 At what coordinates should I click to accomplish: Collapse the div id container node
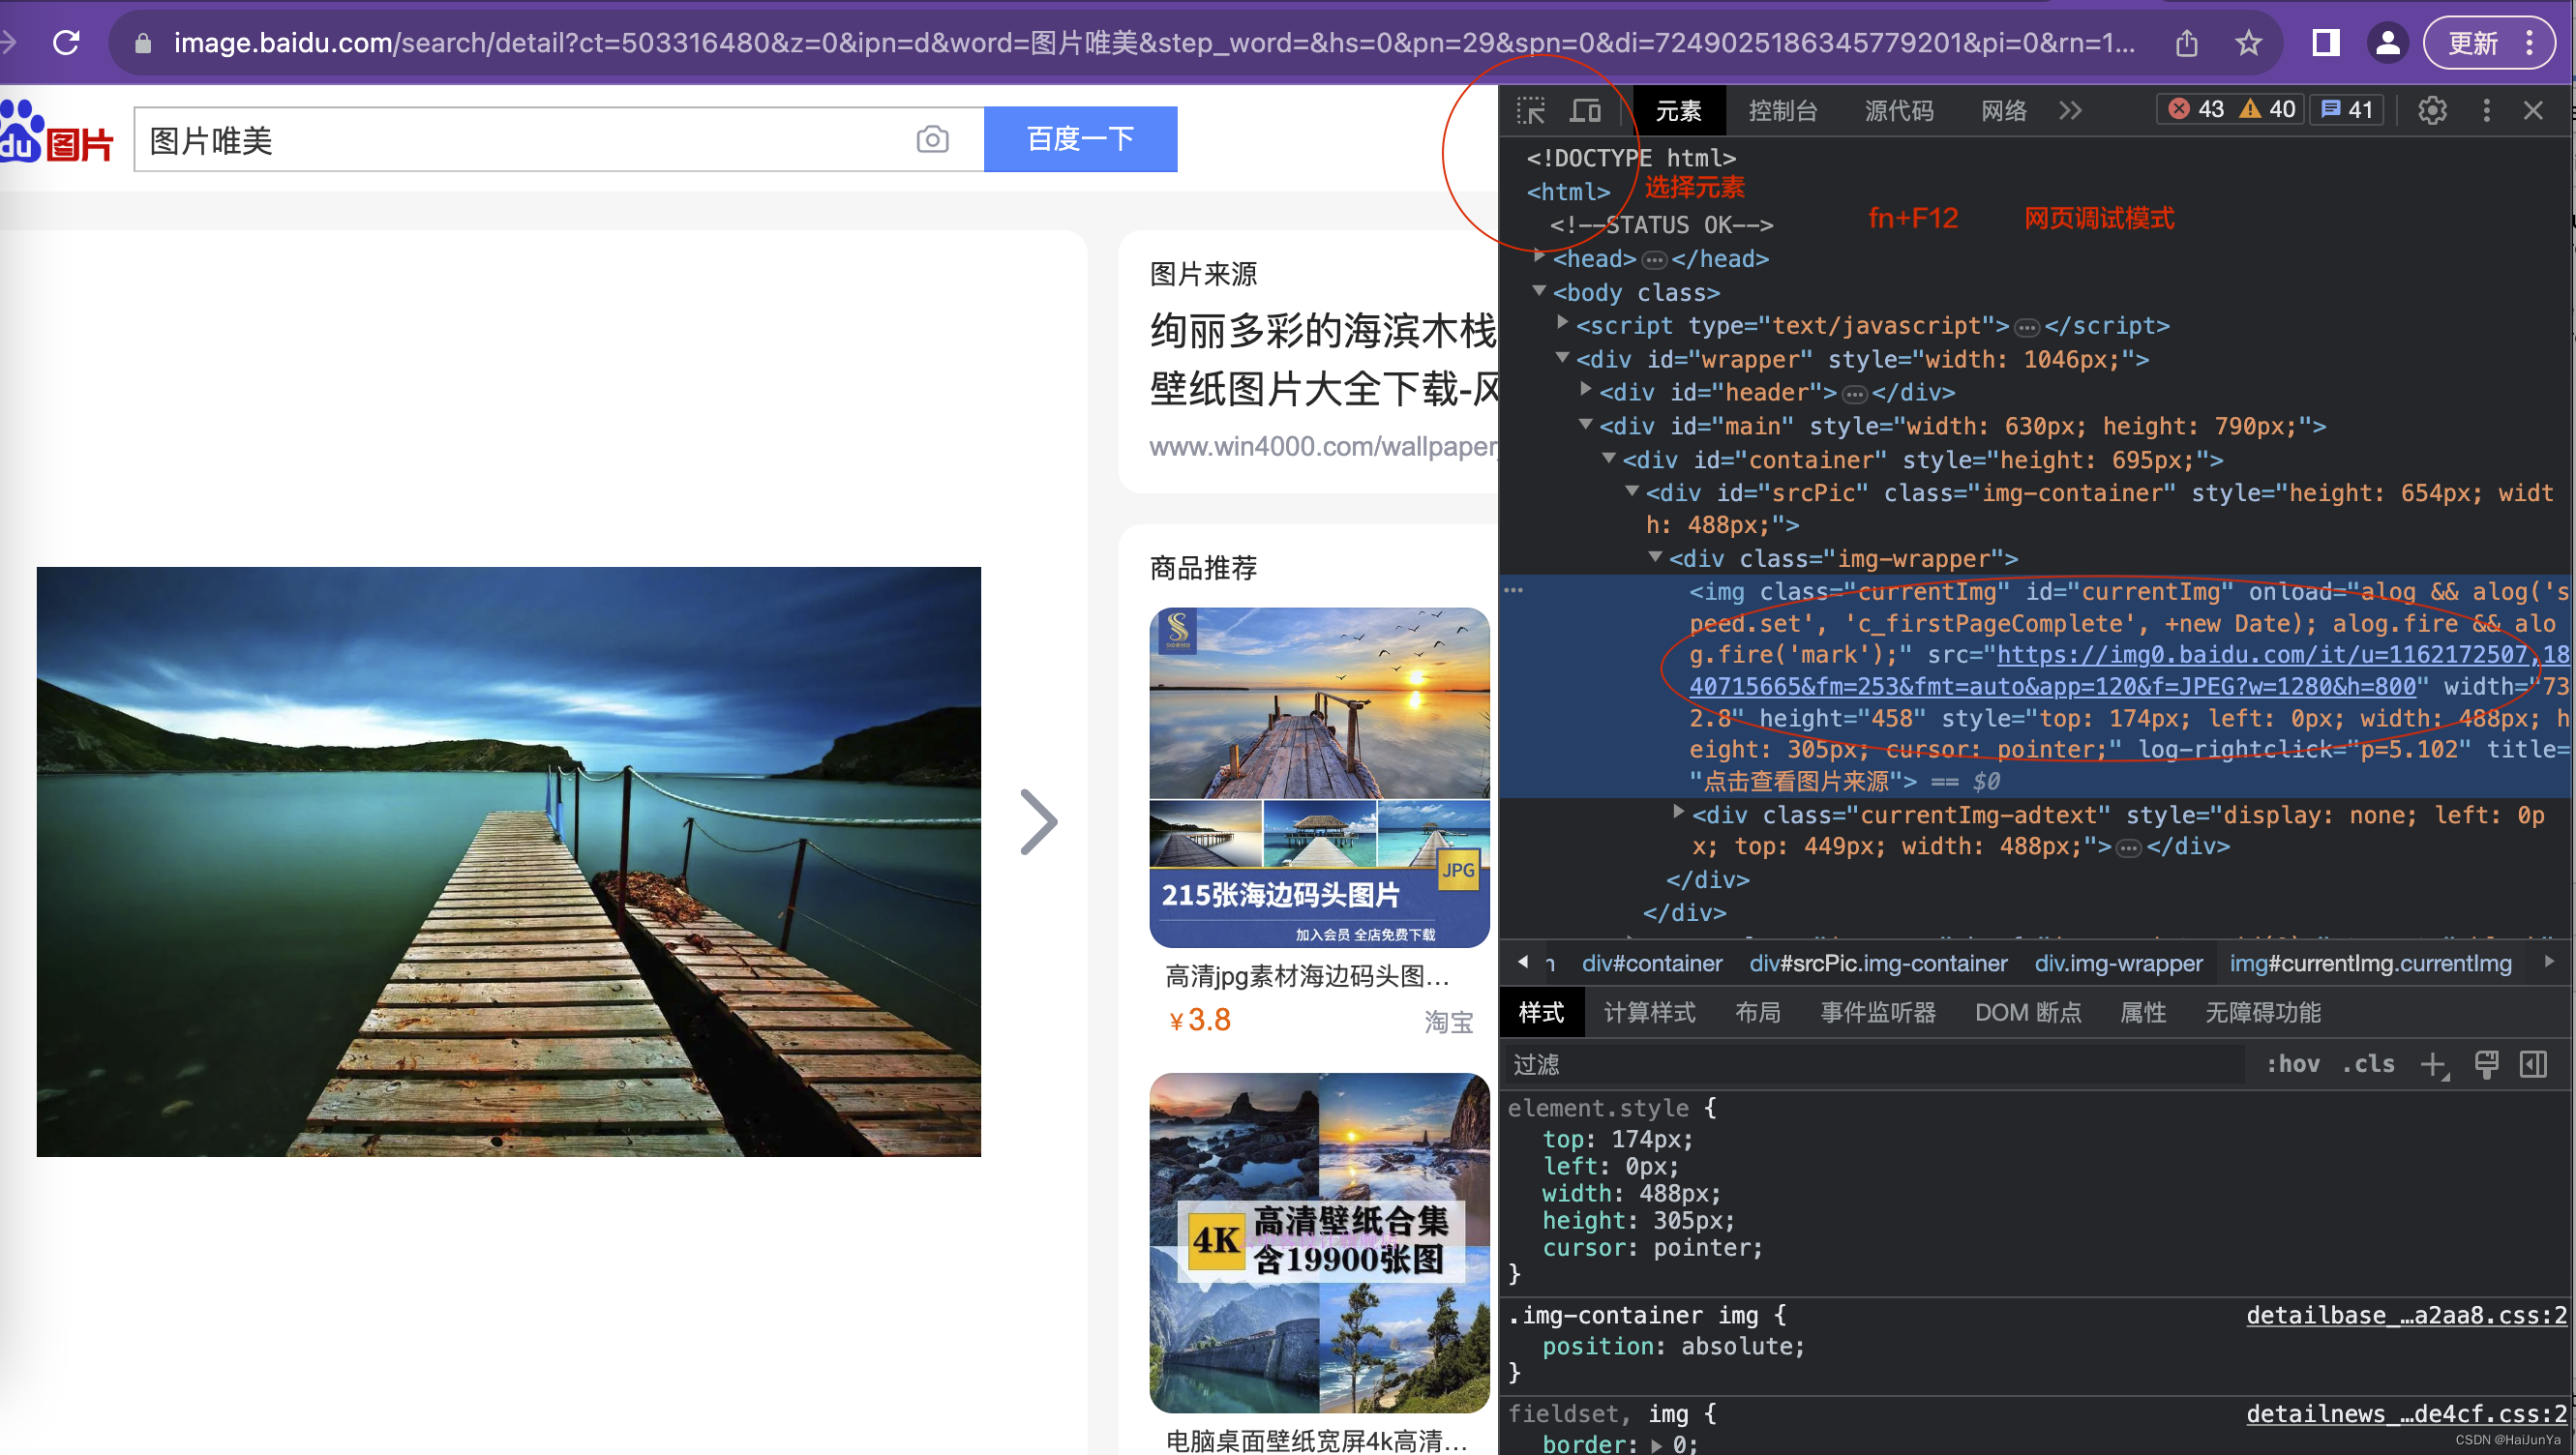tap(1609, 458)
